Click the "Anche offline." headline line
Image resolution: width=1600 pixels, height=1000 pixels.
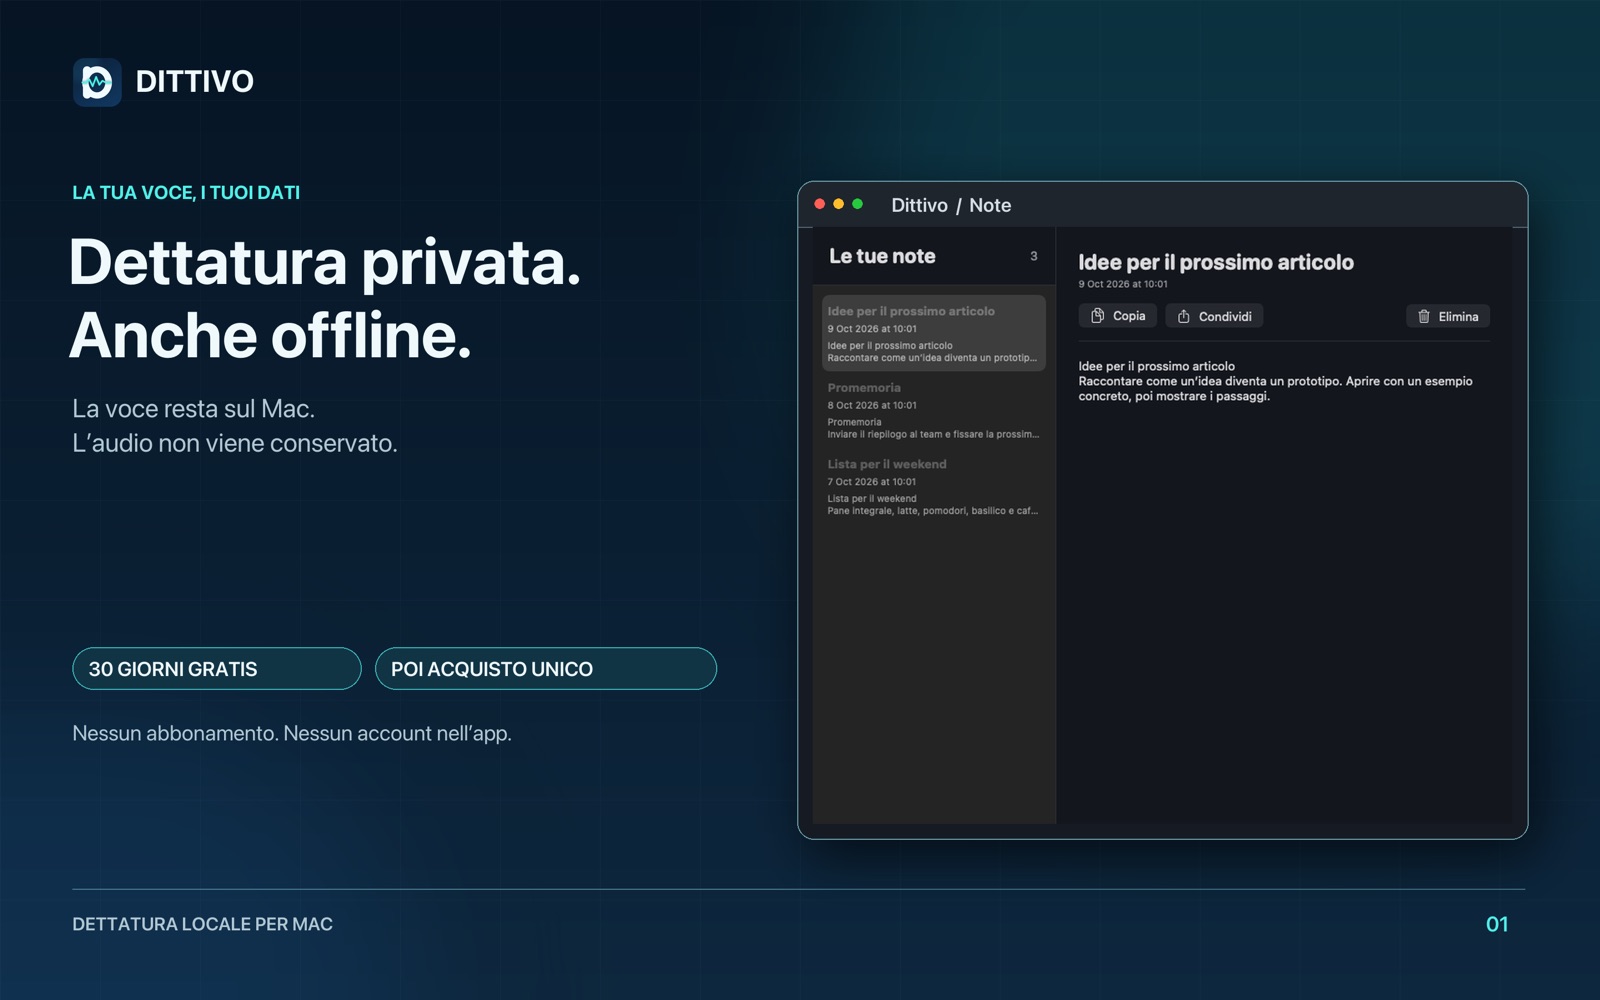coord(270,335)
